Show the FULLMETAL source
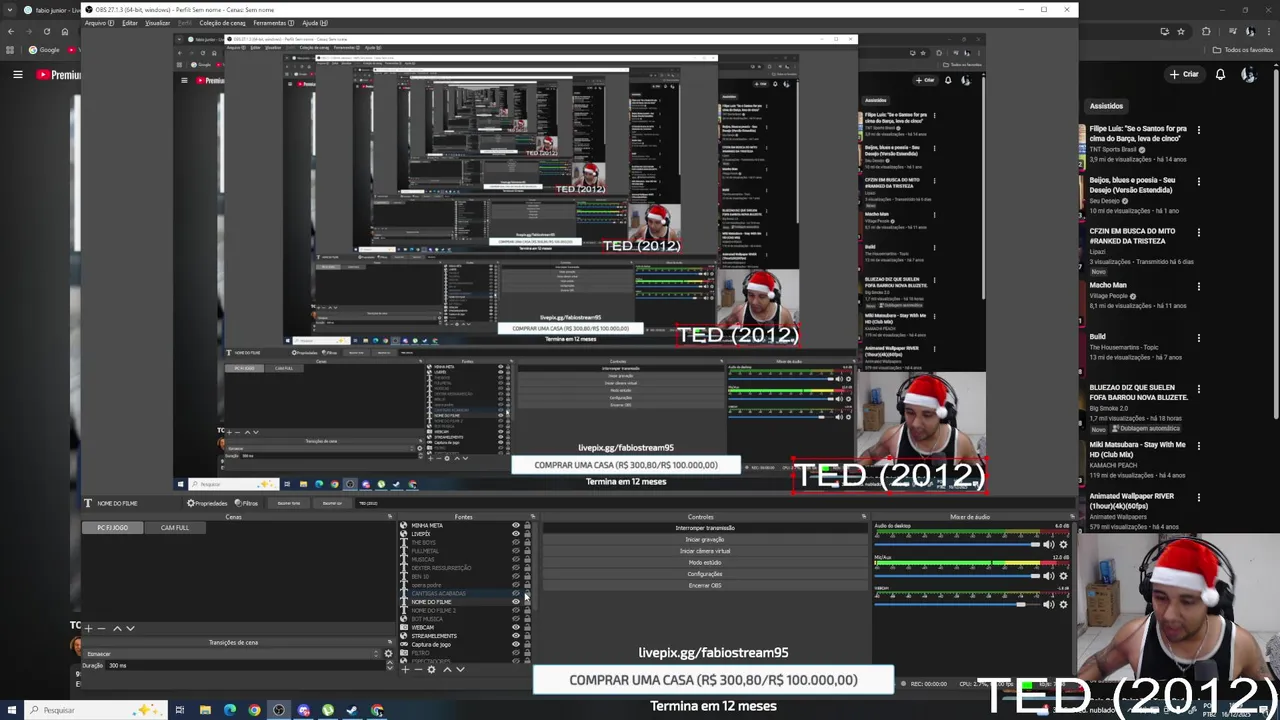The height and width of the screenshot is (720, 1280). point(516,551)
